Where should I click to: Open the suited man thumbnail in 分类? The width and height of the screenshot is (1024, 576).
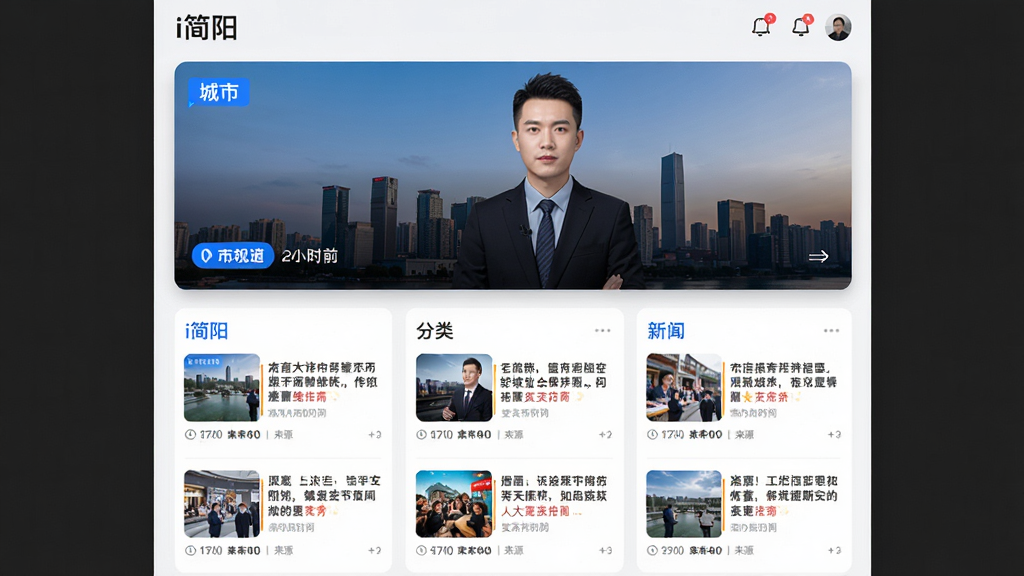454,387
